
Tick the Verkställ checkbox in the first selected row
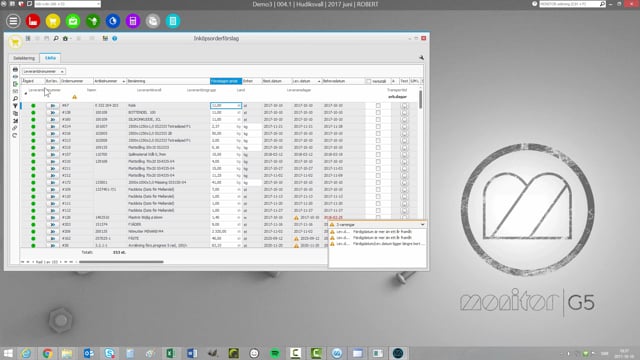tap(378, 106)
